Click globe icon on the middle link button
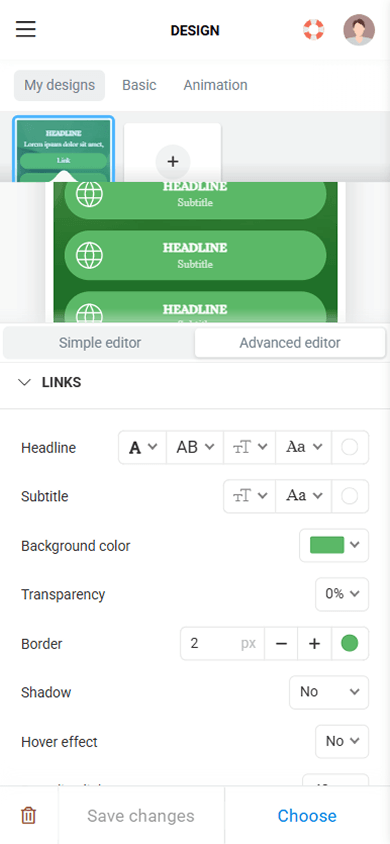Image resolution: width=390 pixels, height=844 pixels. tap(89, 255)
